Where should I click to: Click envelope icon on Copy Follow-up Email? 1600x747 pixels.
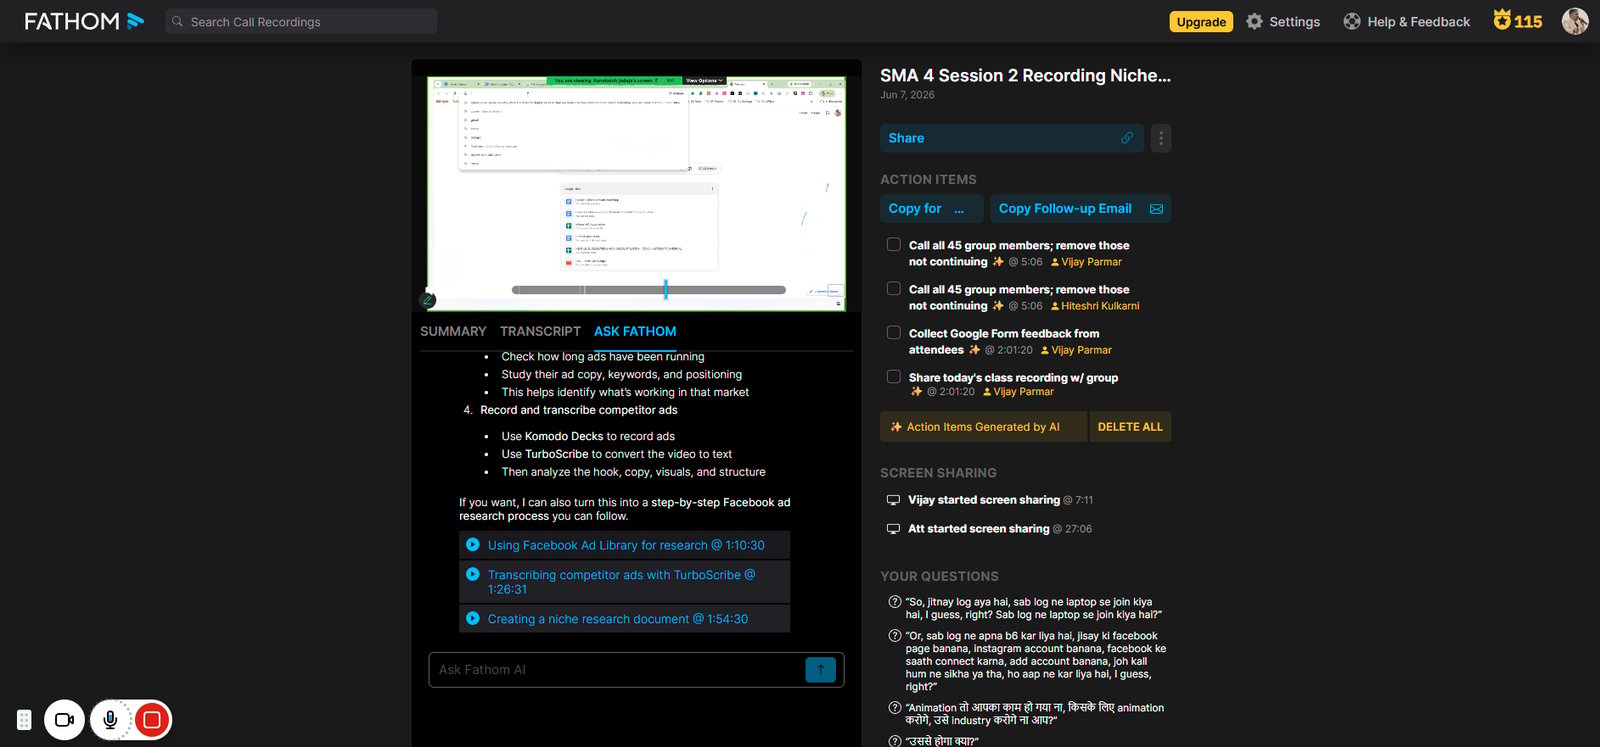(1156, 209)
